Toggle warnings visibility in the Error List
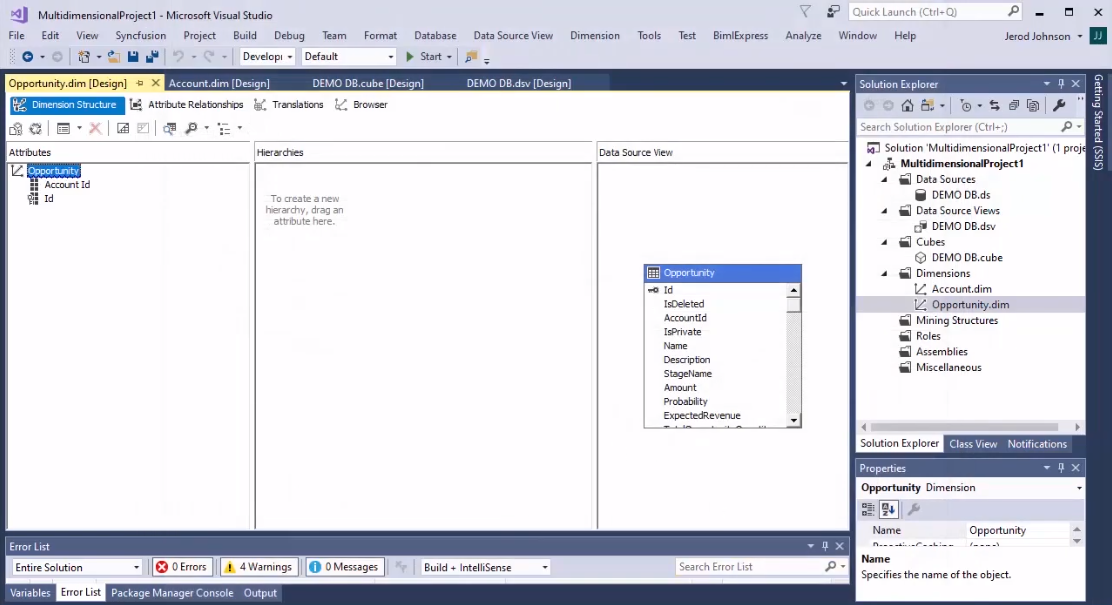This screenshot has width=1112, height=605. [258, 566]
